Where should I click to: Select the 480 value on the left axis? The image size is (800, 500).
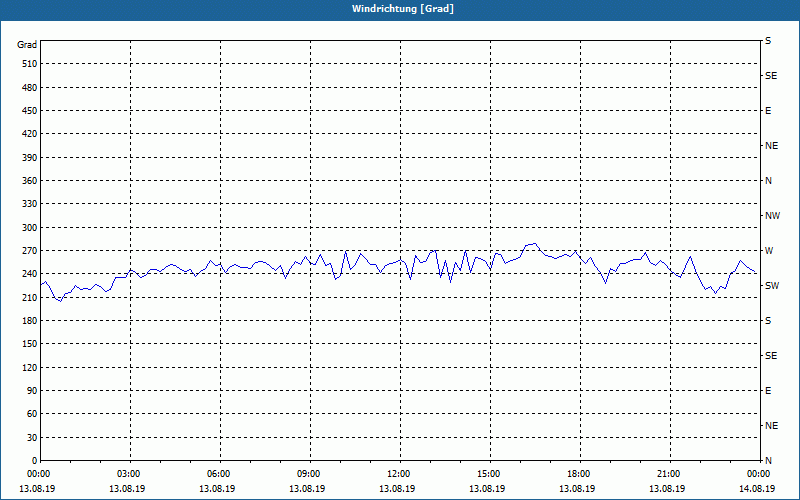click(30, 88)
